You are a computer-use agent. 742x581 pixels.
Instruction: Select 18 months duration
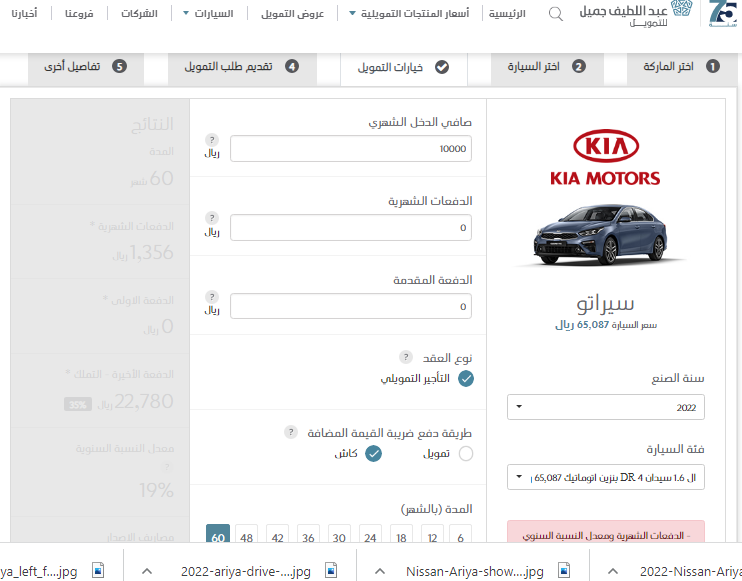pyautogui.click(x=401, y=534)
